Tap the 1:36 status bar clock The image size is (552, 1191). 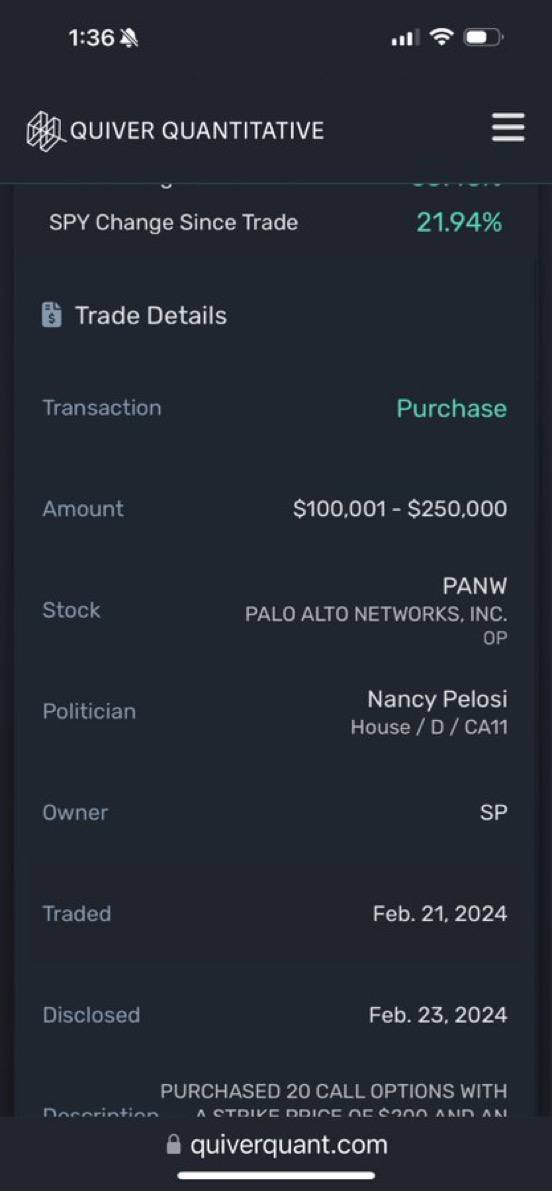tap(91, 37)
